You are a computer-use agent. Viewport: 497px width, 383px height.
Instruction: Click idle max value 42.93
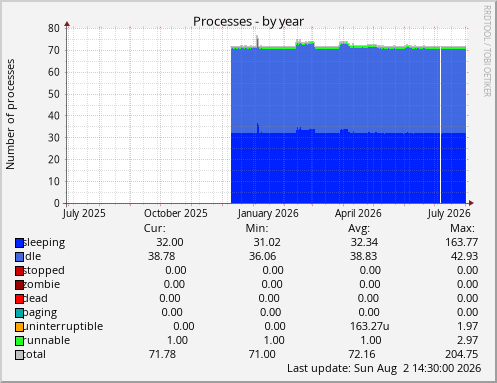tap(464, 256)
